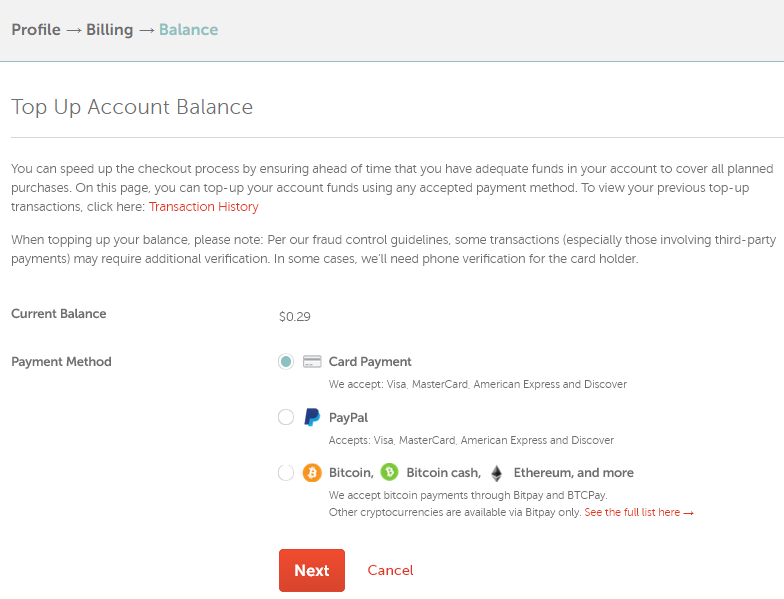Click the PayPal label text
This screenshot has width=784, height=599.
click(x=348, y=418)
